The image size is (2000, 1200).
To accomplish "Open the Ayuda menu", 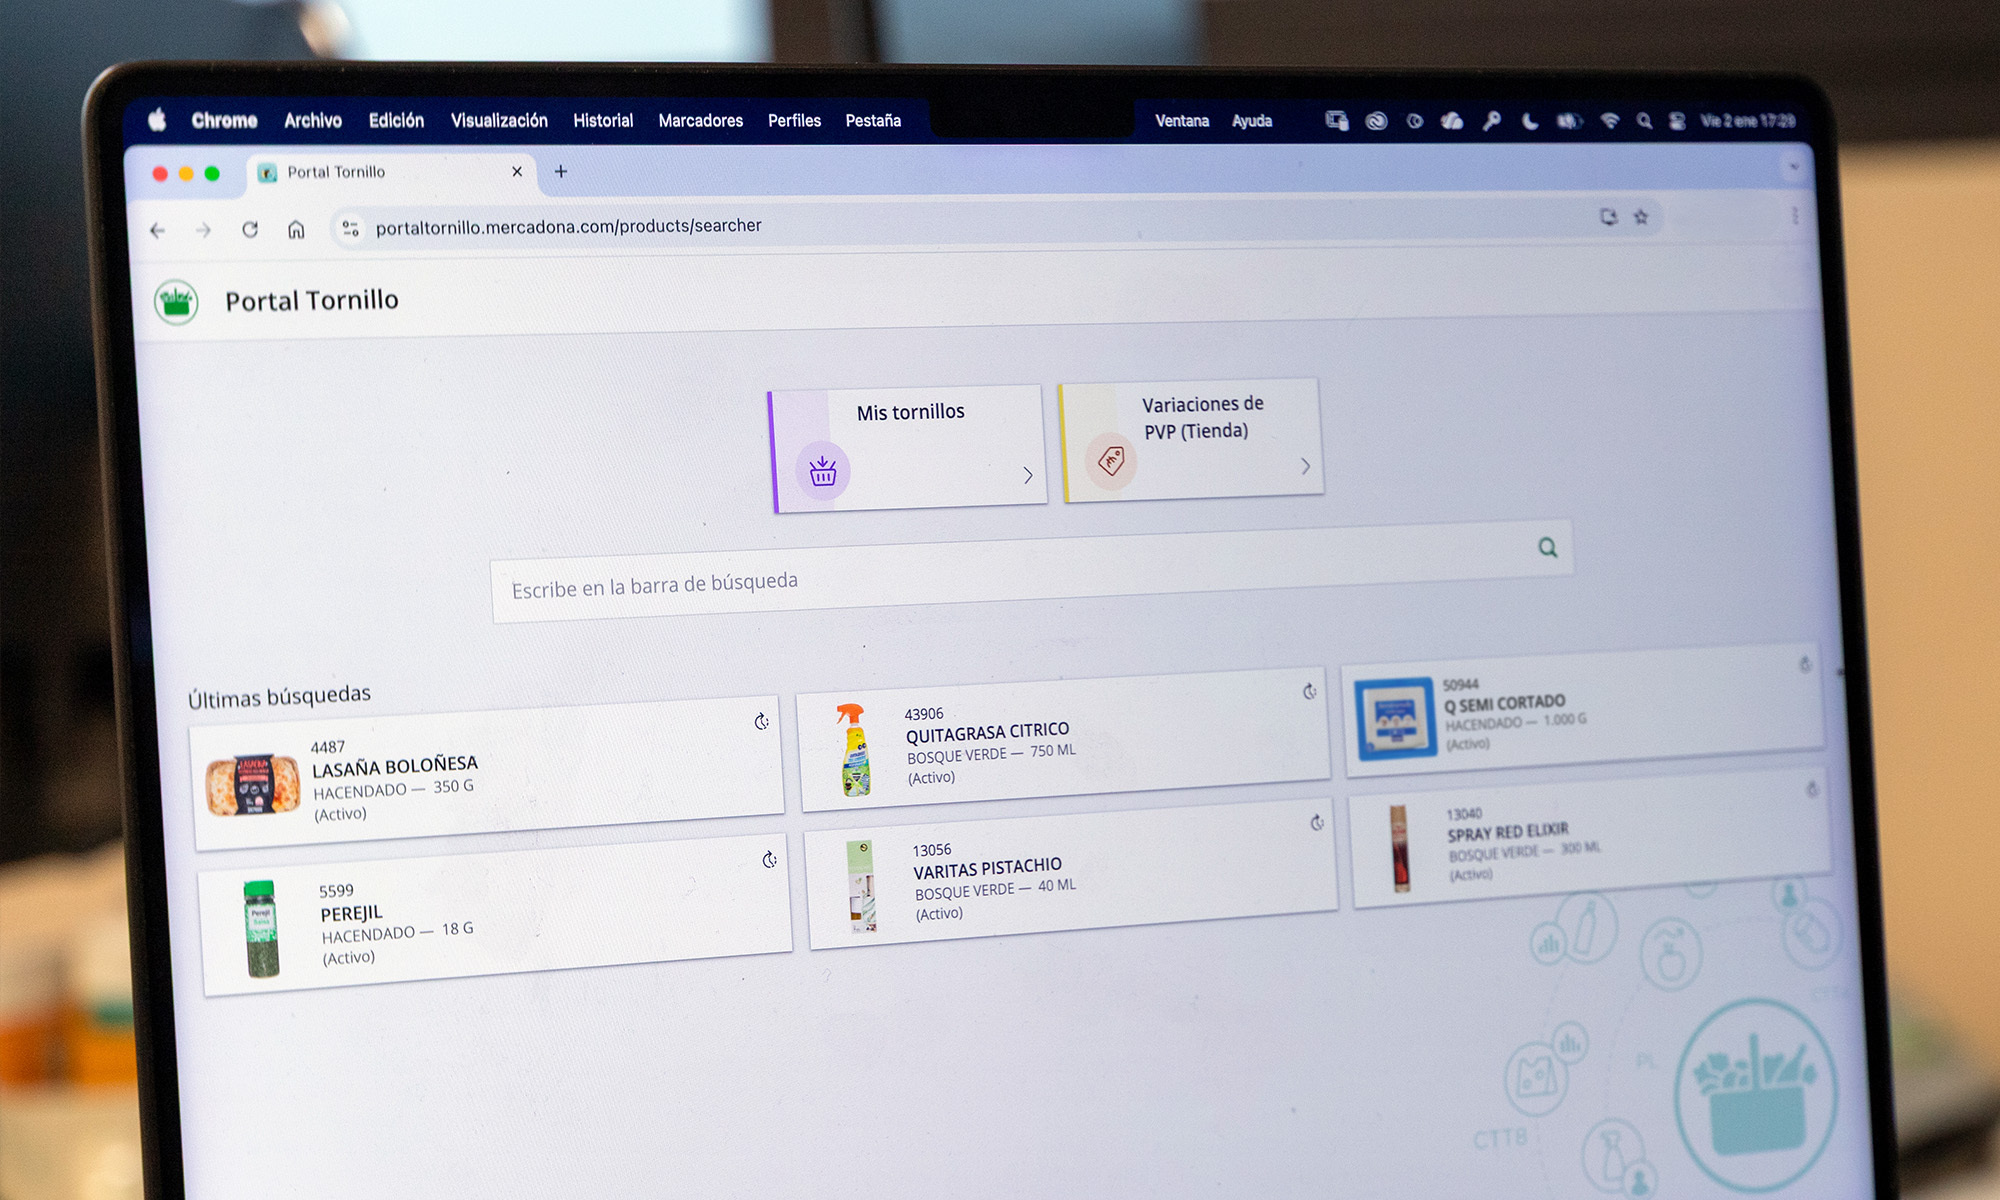I will point(1252,121).
